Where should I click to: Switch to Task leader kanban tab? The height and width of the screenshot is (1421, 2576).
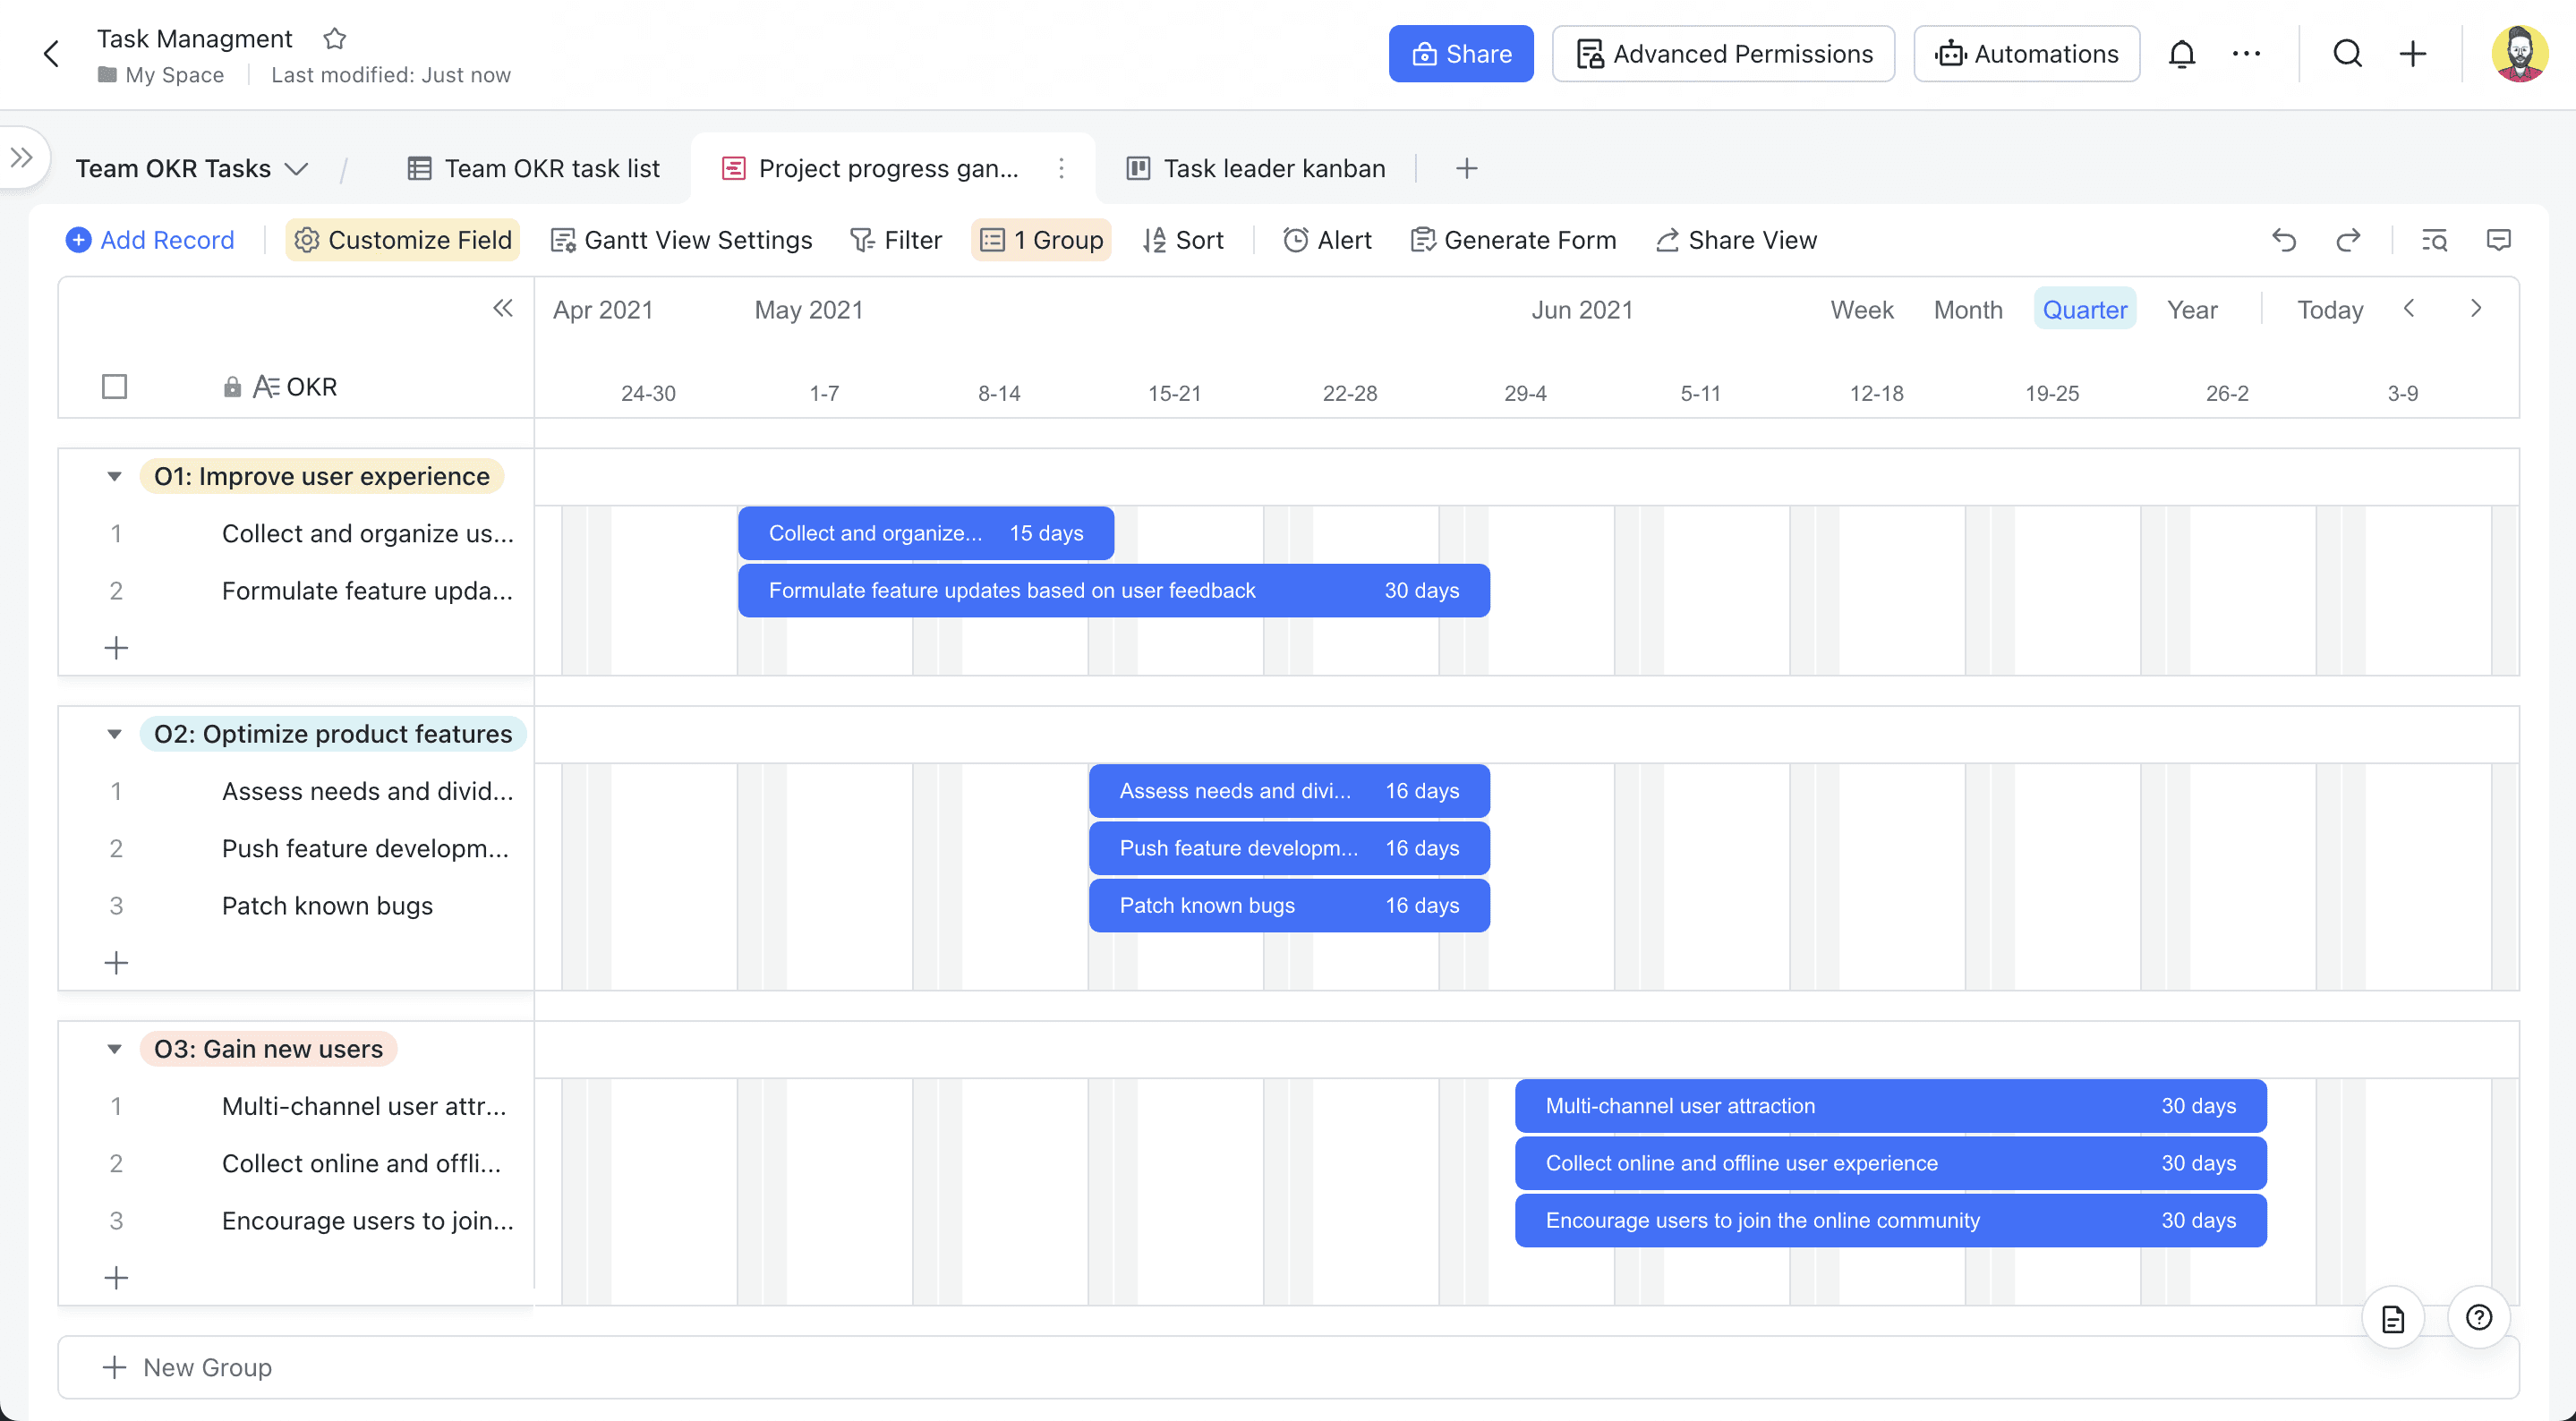1256,168
